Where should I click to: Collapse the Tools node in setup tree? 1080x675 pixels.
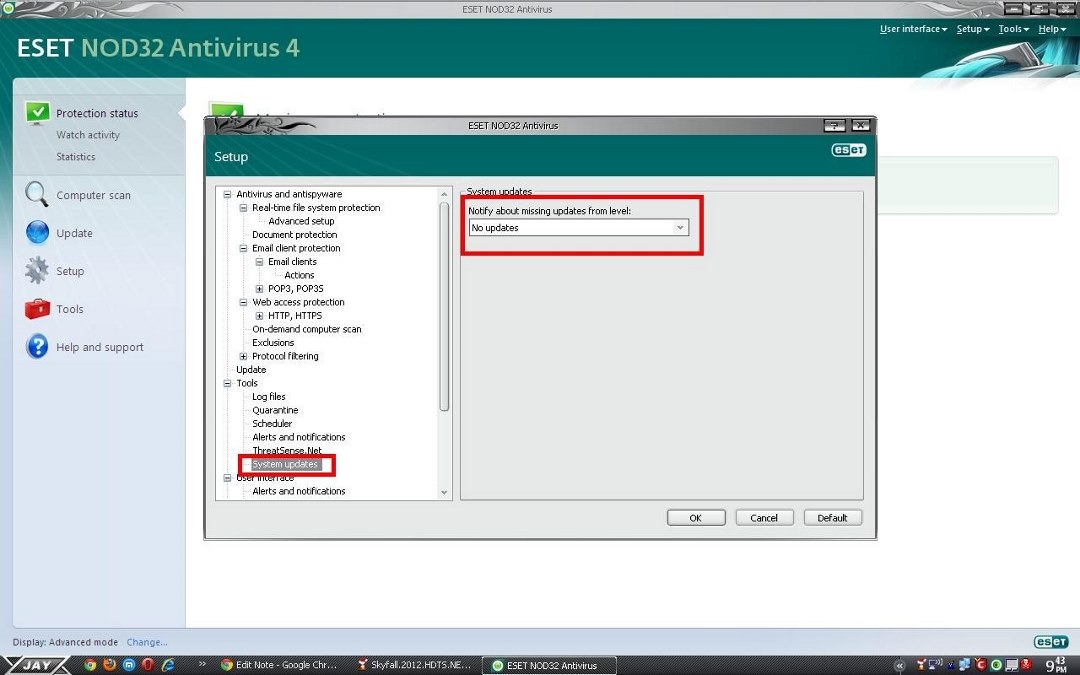click(x=227, y=383)
